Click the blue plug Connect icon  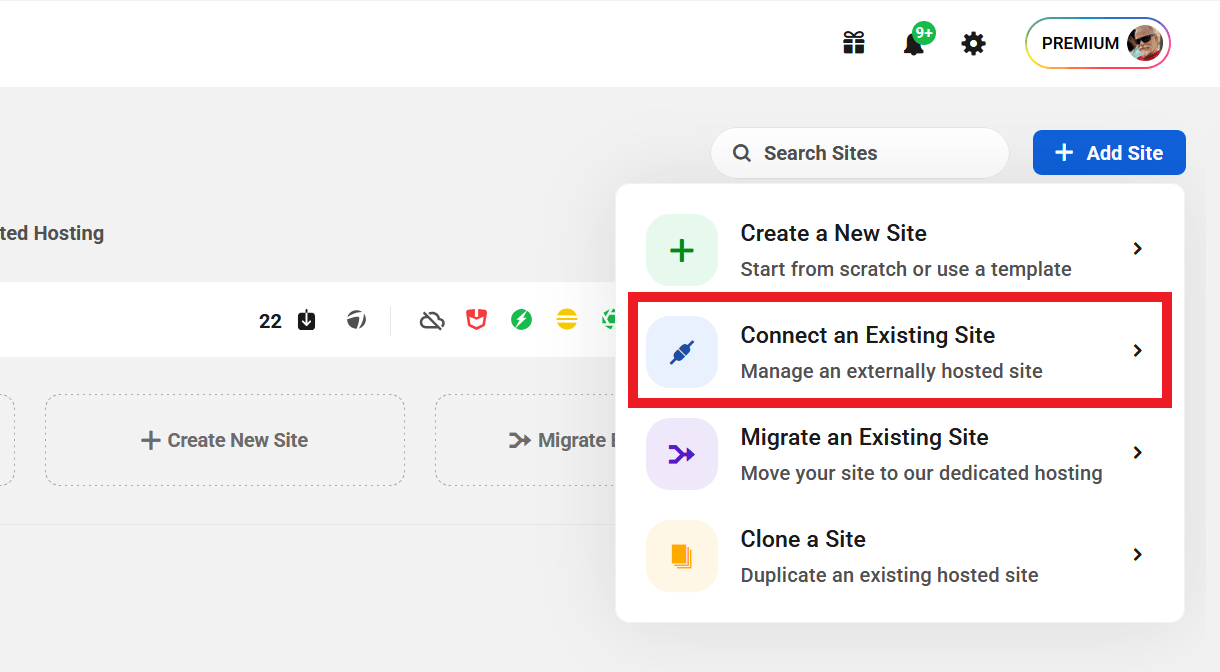pos(682,352)
